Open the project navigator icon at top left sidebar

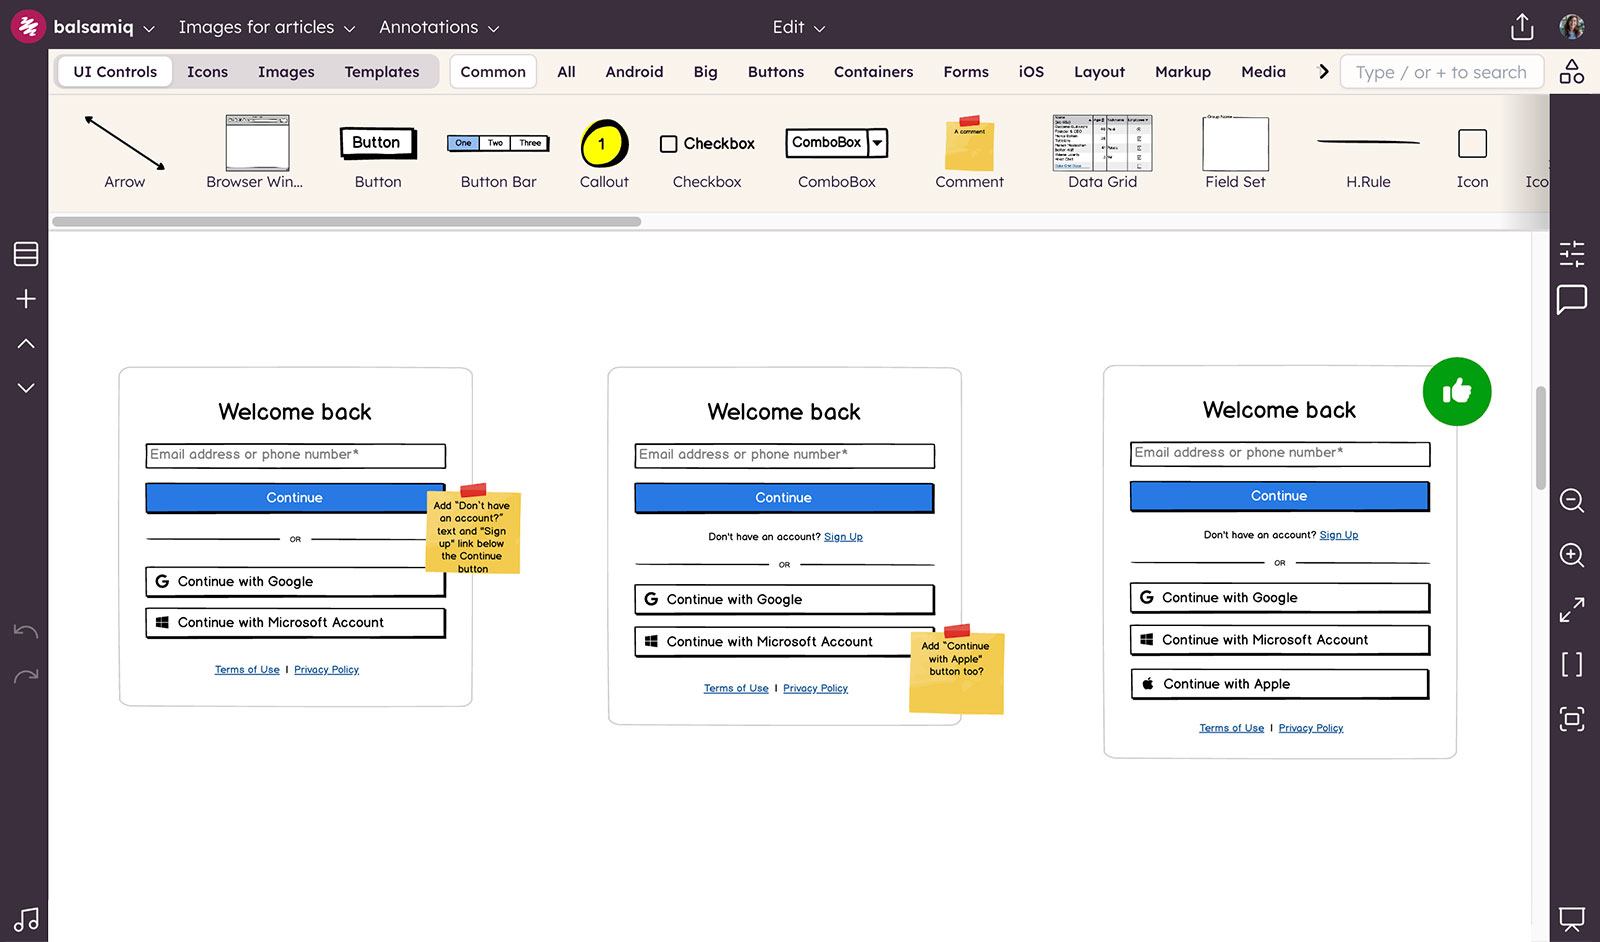click(x=25, y=254)
